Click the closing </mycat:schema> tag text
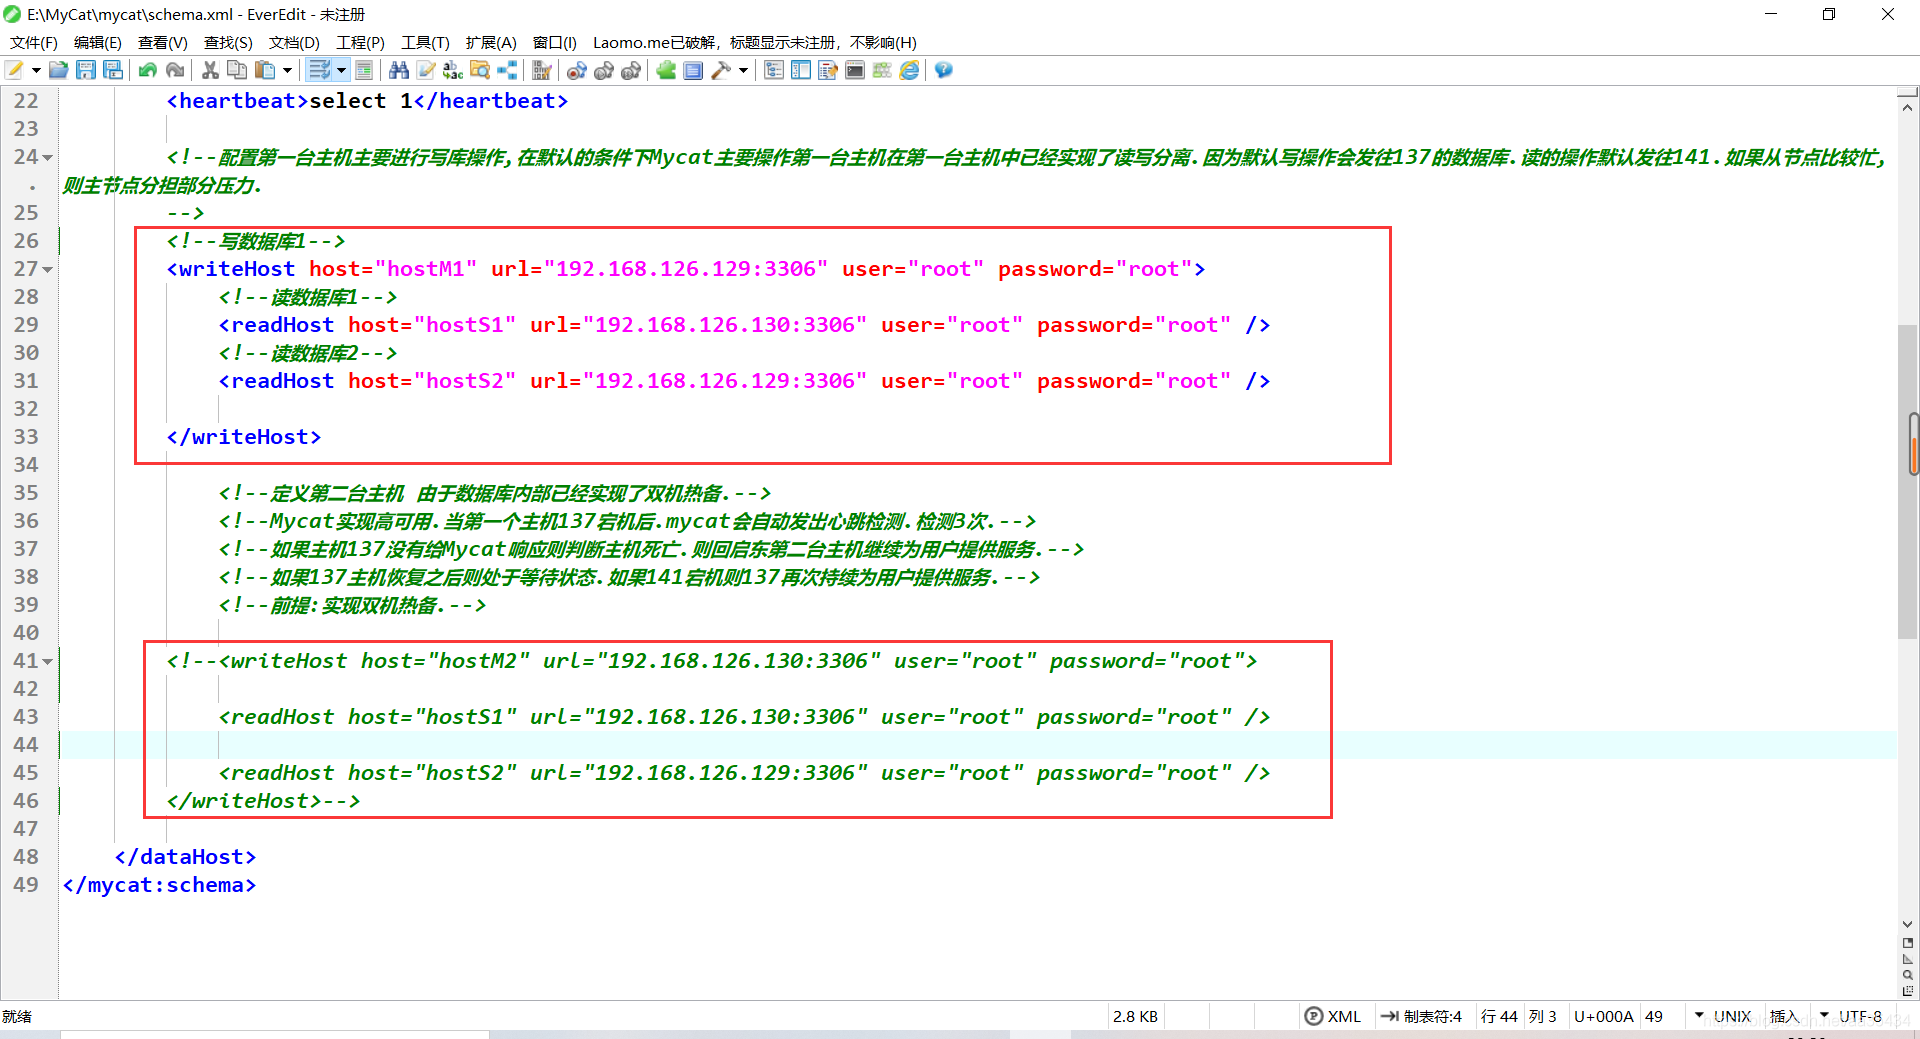This screenshot has height=1039, width=1920. click(x=159, y=885)
